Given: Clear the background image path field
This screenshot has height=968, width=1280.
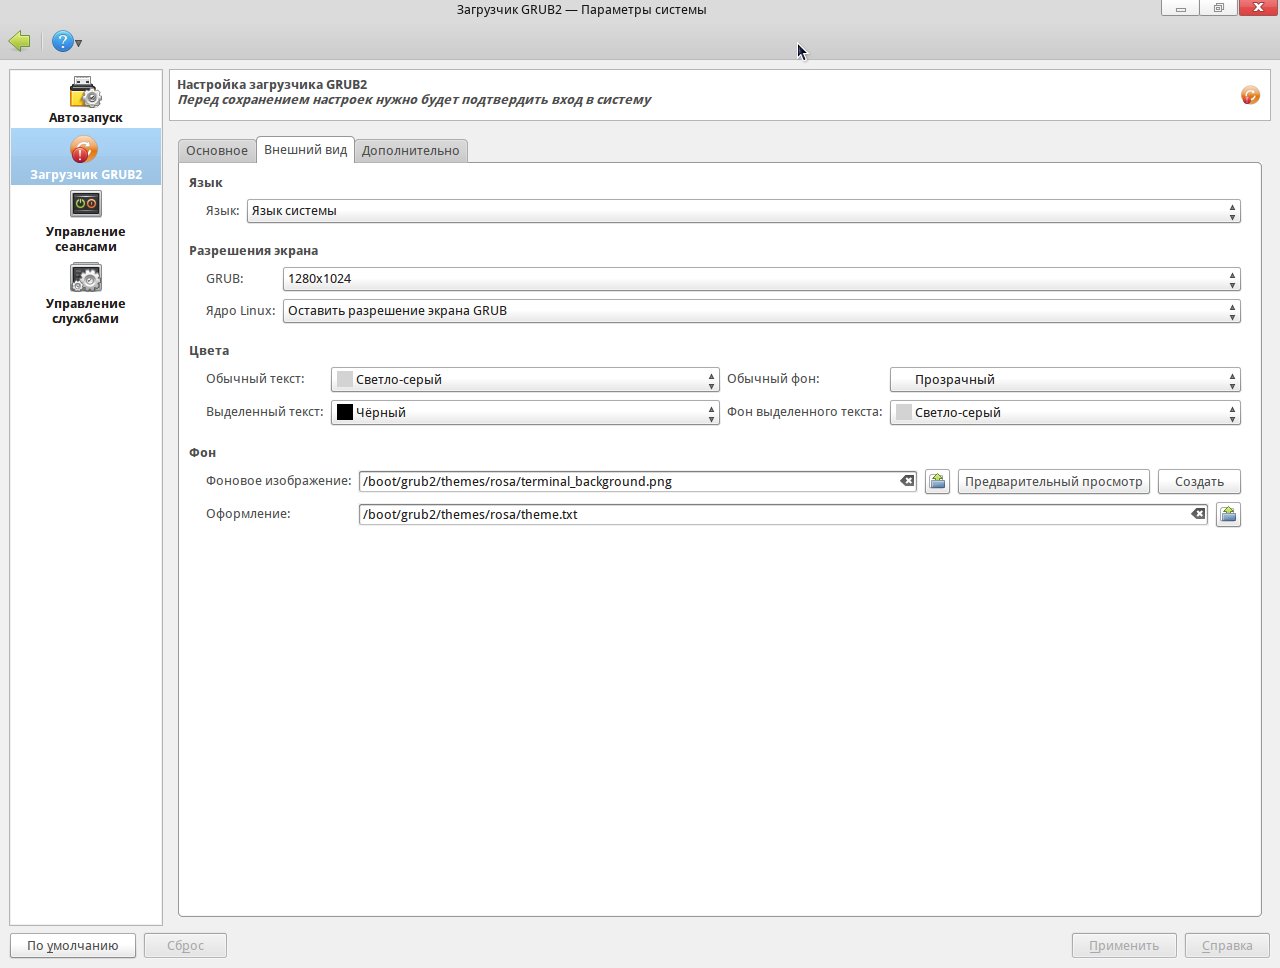Looking at the screenshot, I should coord(907,481).
